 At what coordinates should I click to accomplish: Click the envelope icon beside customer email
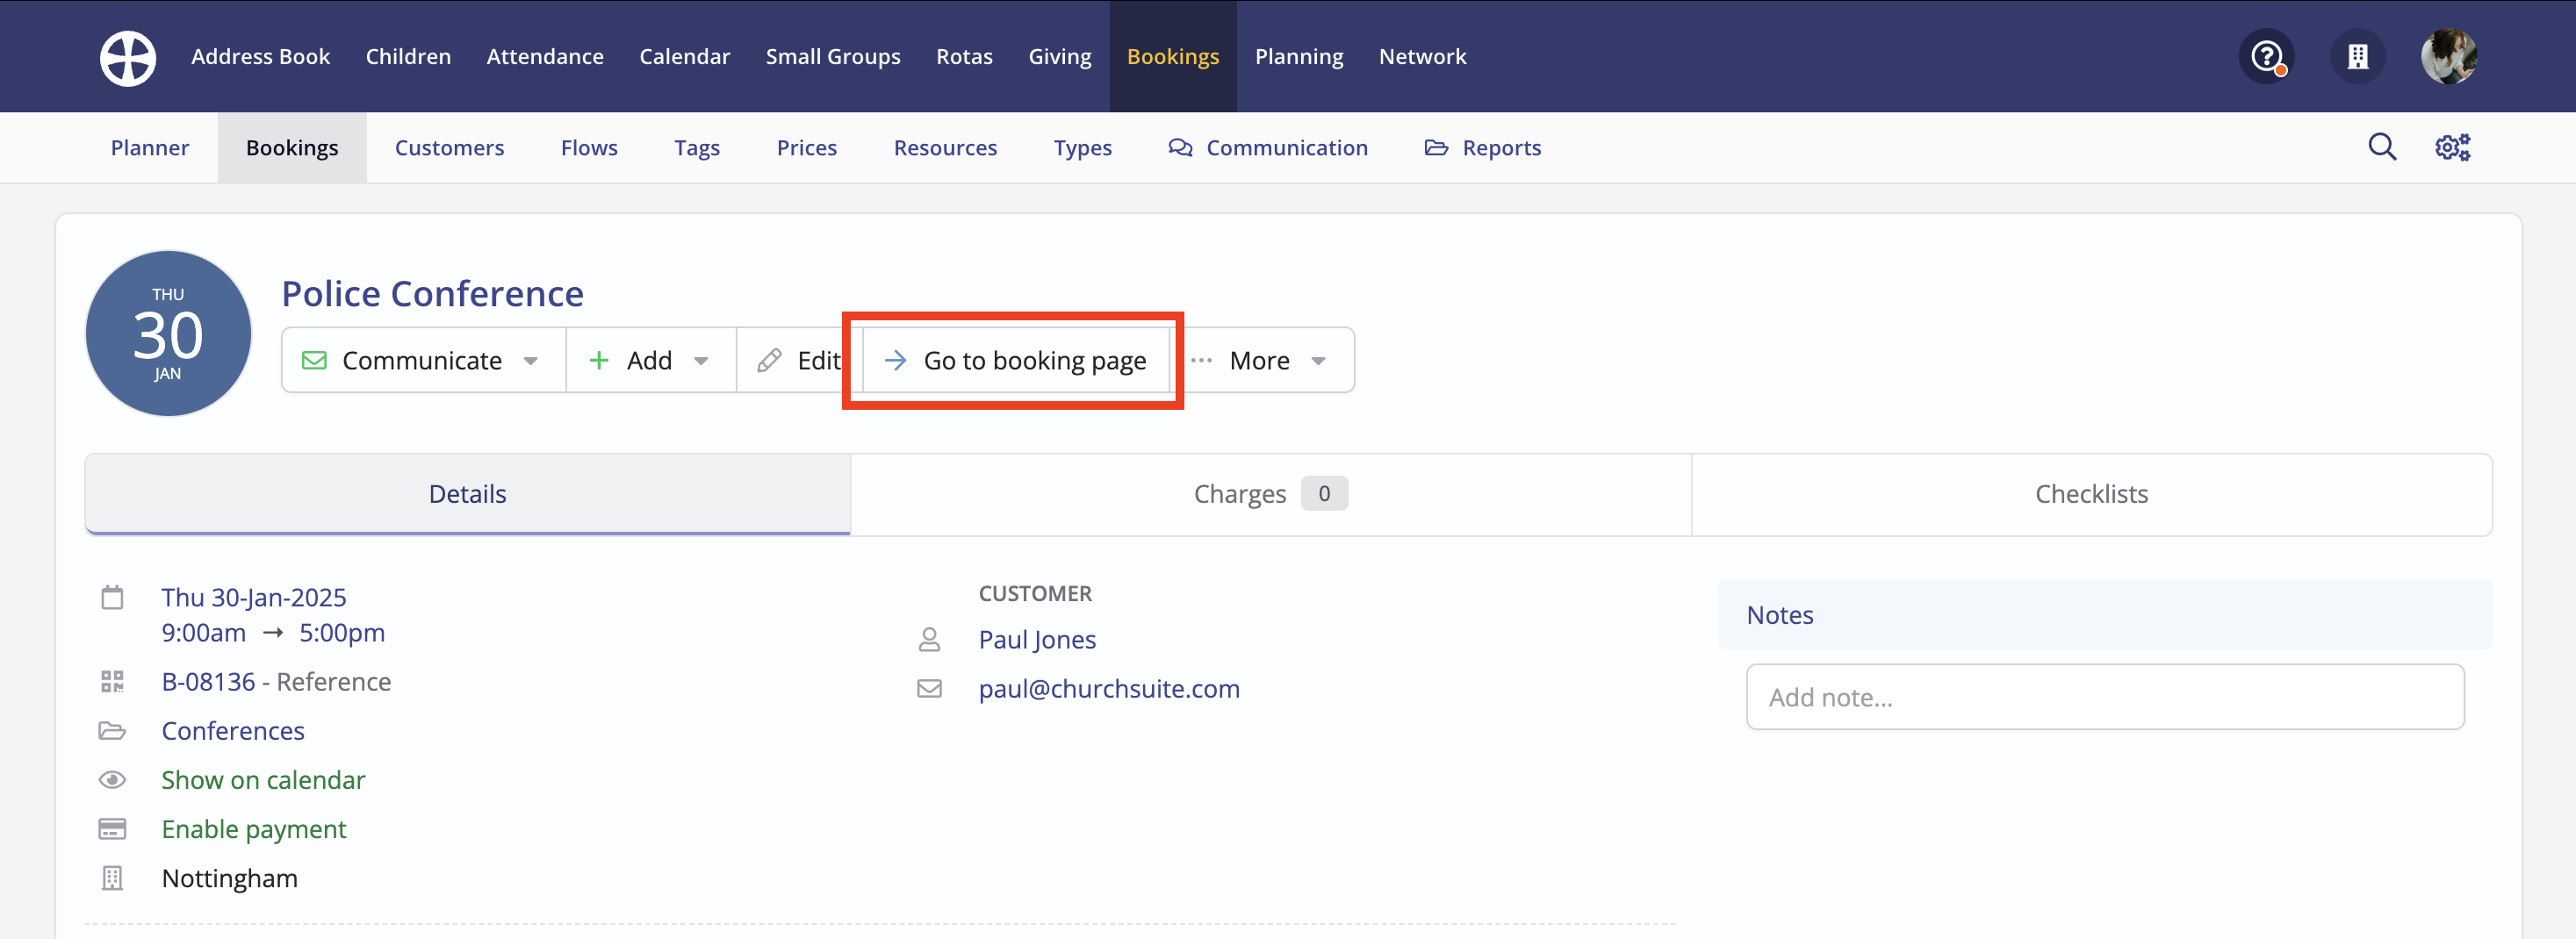(x=929, y=689)
